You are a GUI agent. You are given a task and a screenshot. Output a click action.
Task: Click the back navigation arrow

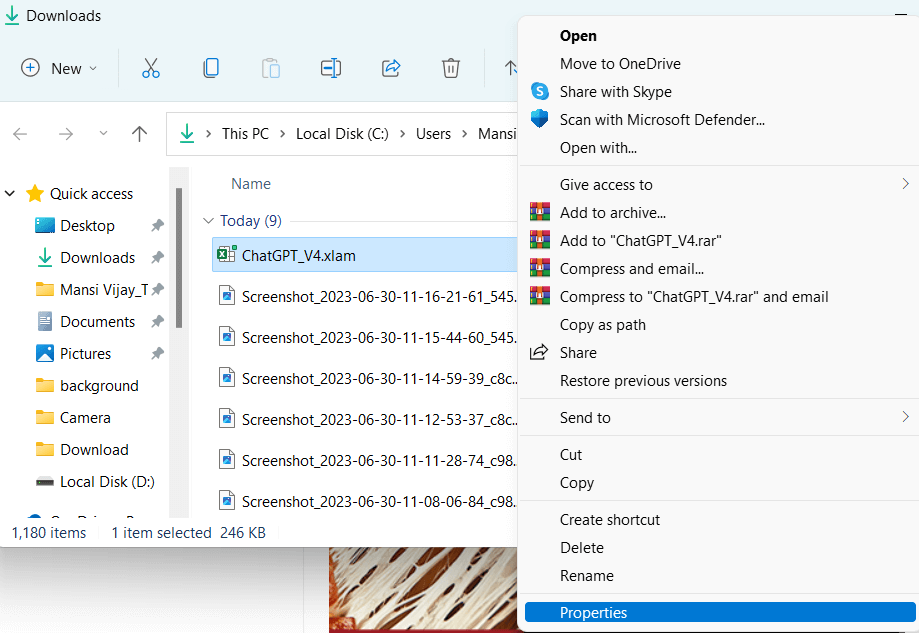click(20, 133)
